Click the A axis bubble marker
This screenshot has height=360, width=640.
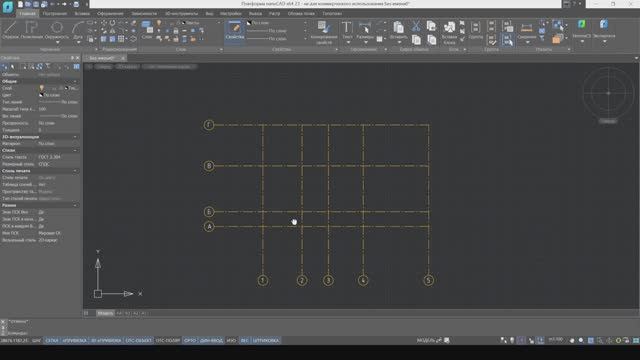[209, 227]
